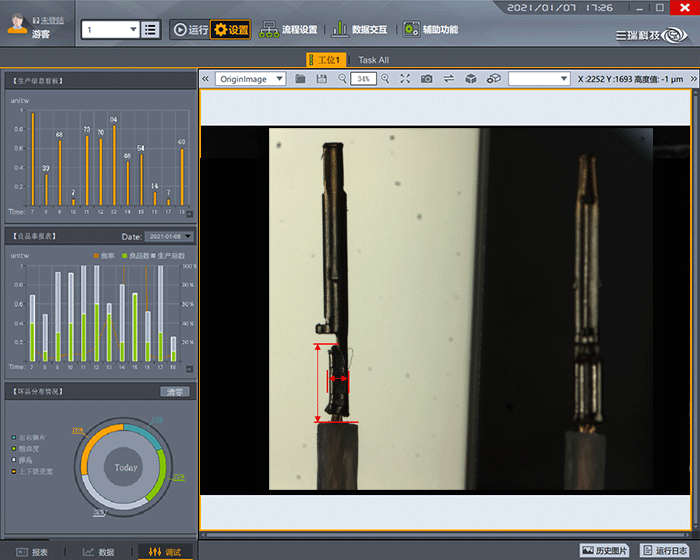Viewport: 700px width, 560px height.
Task: Click the swap arrows icon
Action: 449,79
